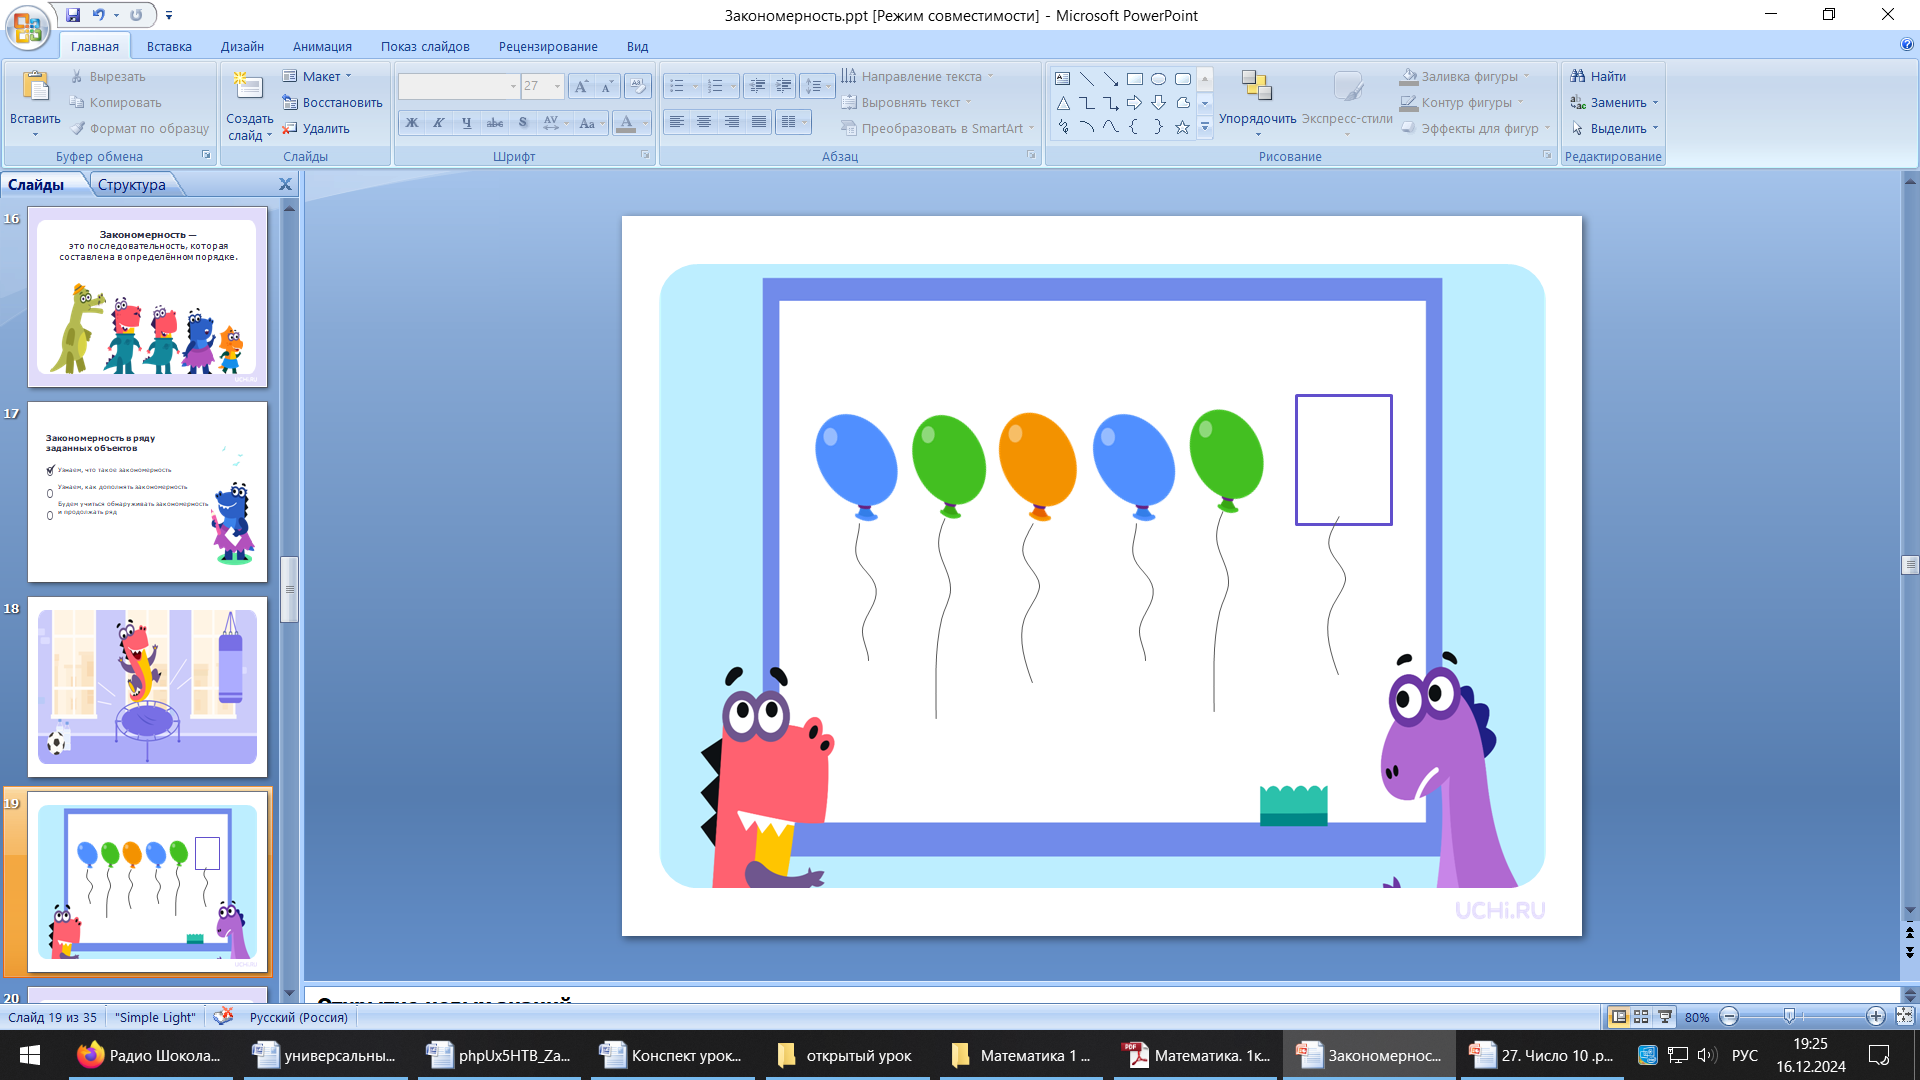This screenshot has height=1080, width=1920.
Task: Click the Office button logo
Action: point(27,27)
